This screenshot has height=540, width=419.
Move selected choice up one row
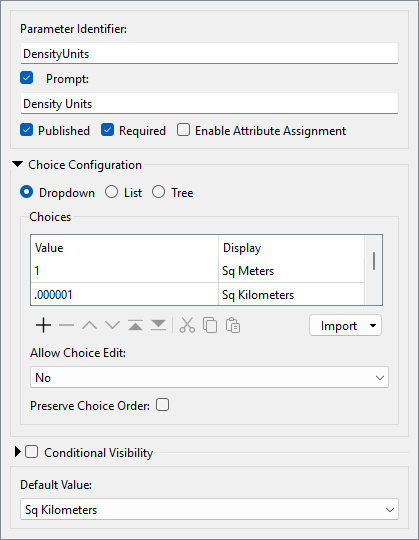pyautogui.click(x=90, y=325)
